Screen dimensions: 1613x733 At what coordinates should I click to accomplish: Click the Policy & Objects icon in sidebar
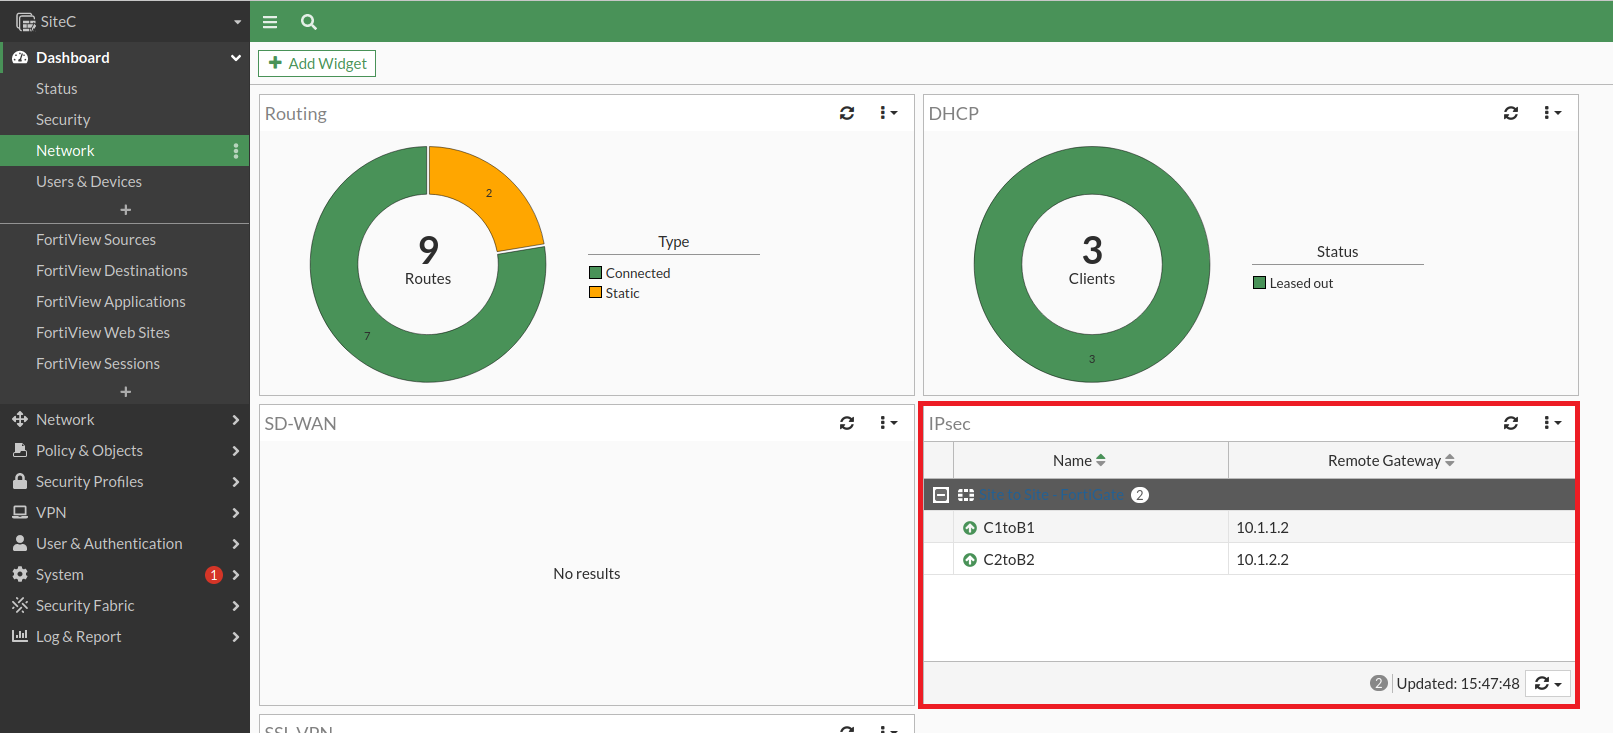[20, 451]
